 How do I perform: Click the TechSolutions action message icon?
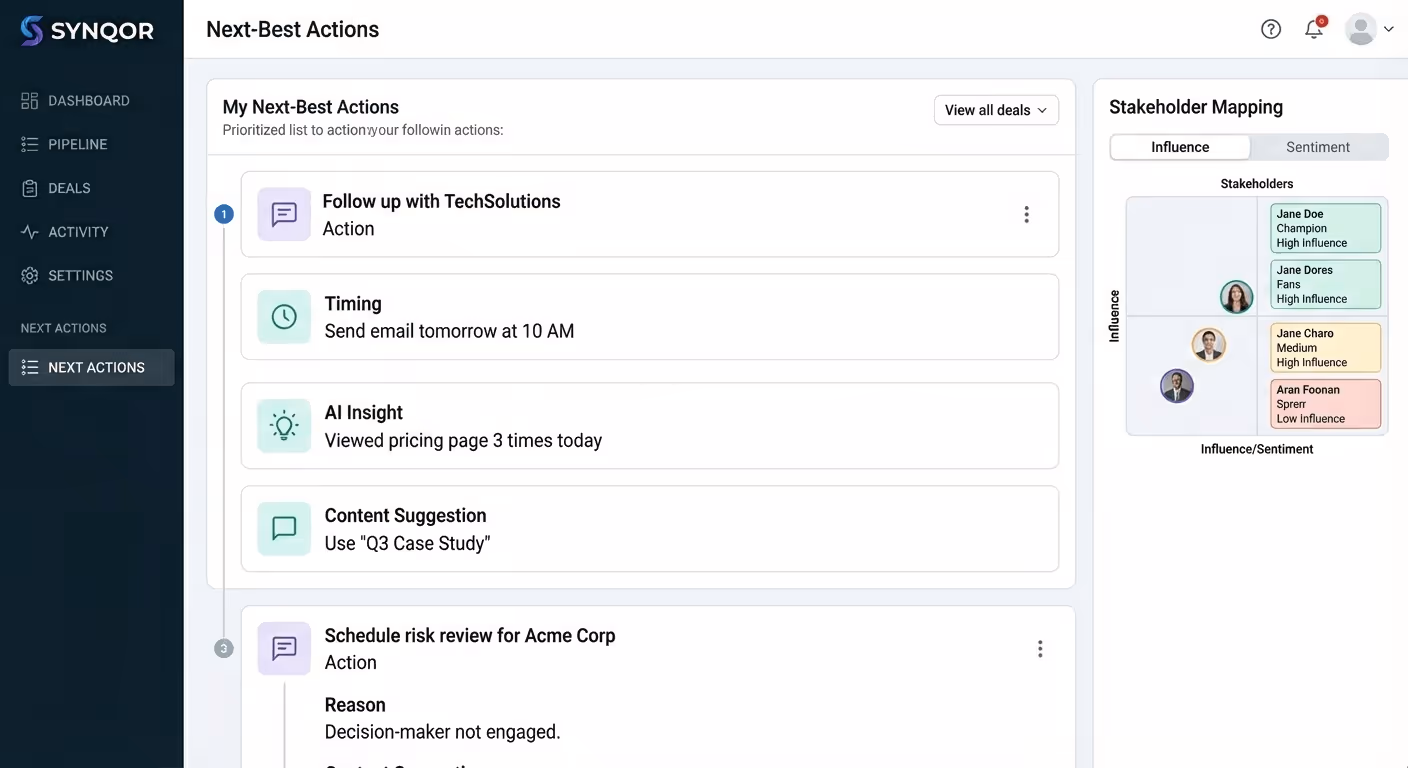pyautogui.click(x=284, y=214)
